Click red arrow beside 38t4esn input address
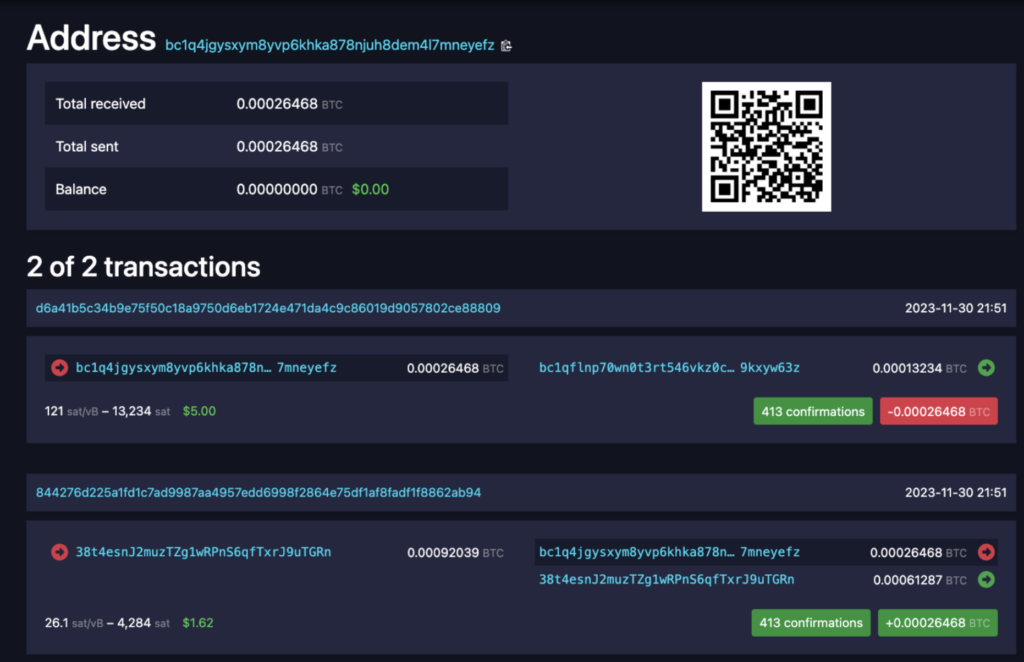Viewport: 1024px width, 662px height. coord(60,552)
